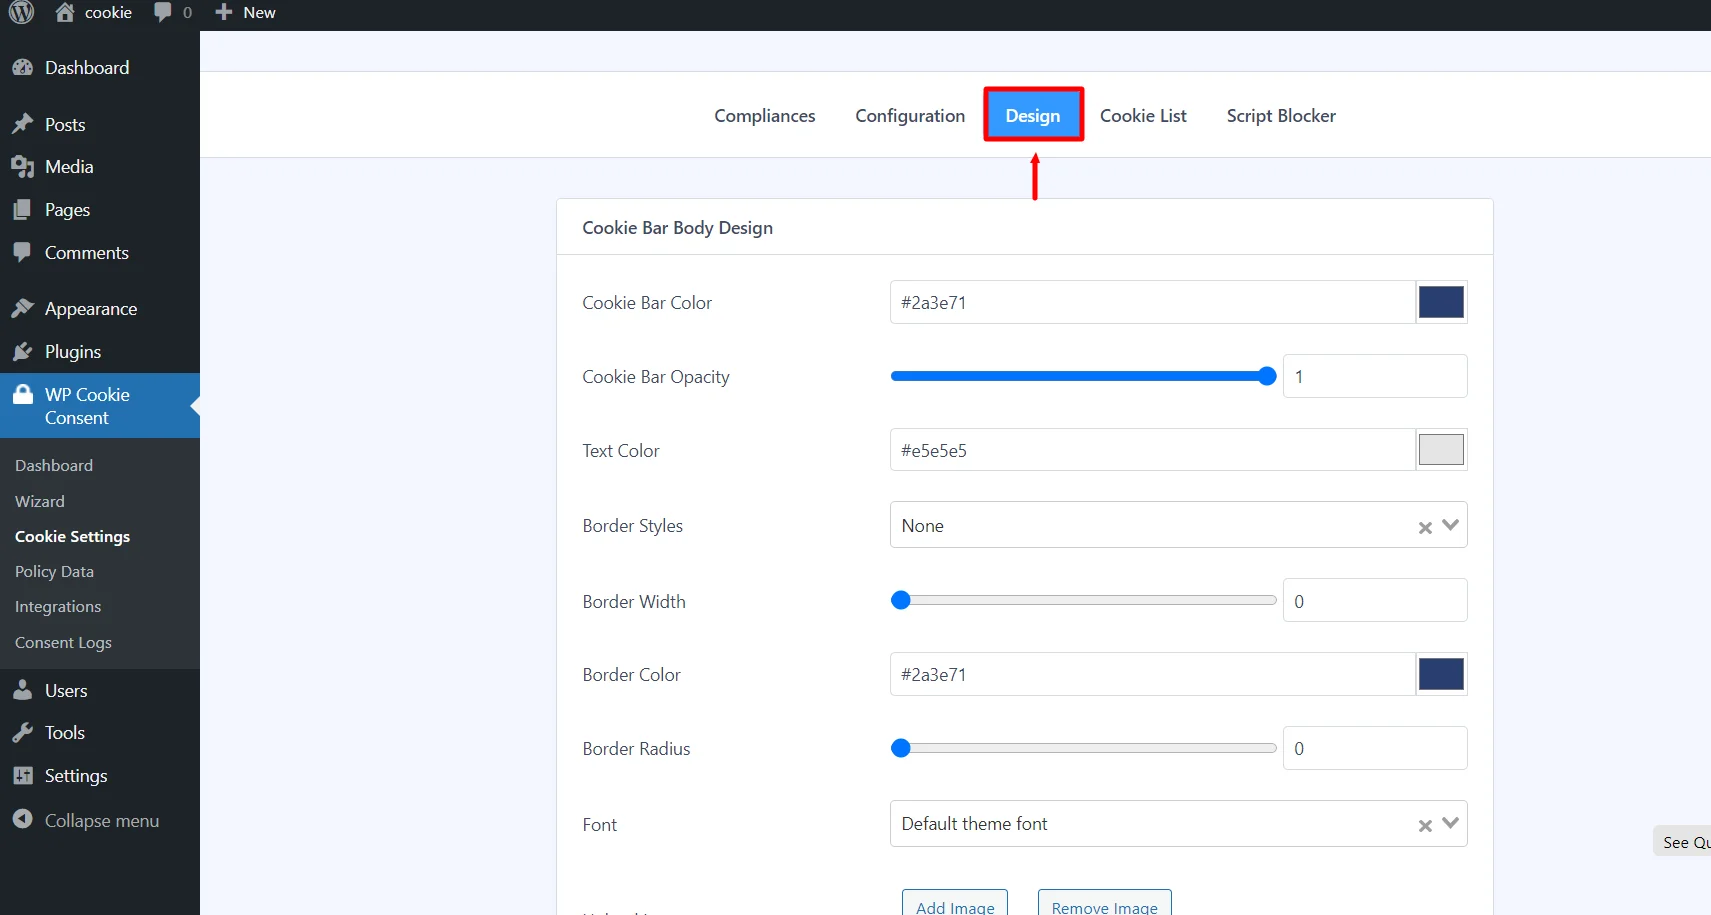
Task: Switch to the Cookie List tab
Action: point(1143,115)
